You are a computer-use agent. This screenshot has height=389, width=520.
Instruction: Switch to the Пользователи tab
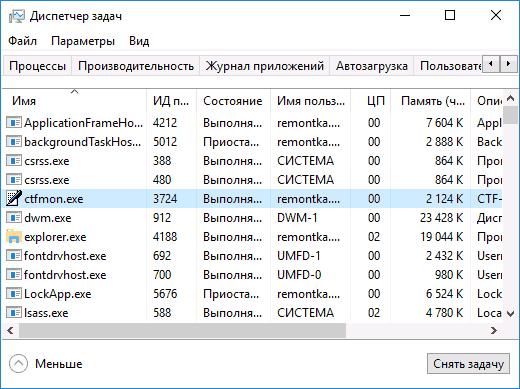[x=449, y=66]
